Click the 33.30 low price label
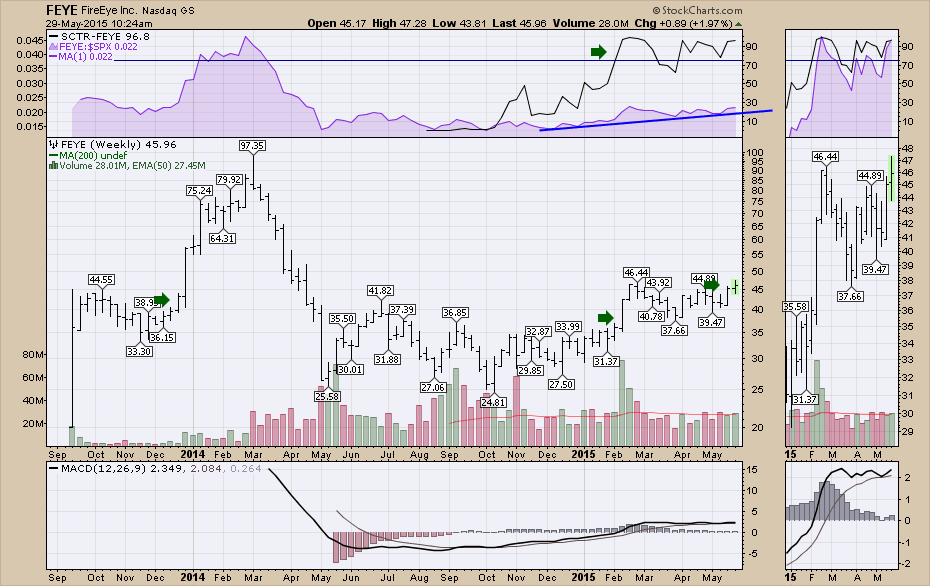Screen dimensions: 930x586 point(139,351)
